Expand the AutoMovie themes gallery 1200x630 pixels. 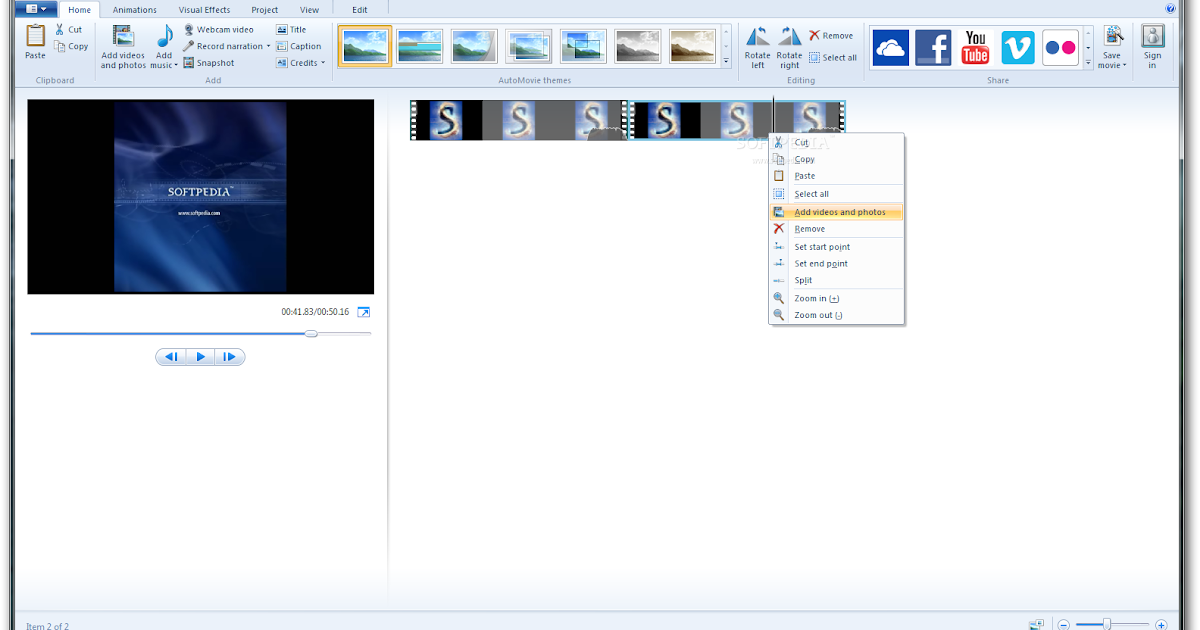[x=727, y=63]
